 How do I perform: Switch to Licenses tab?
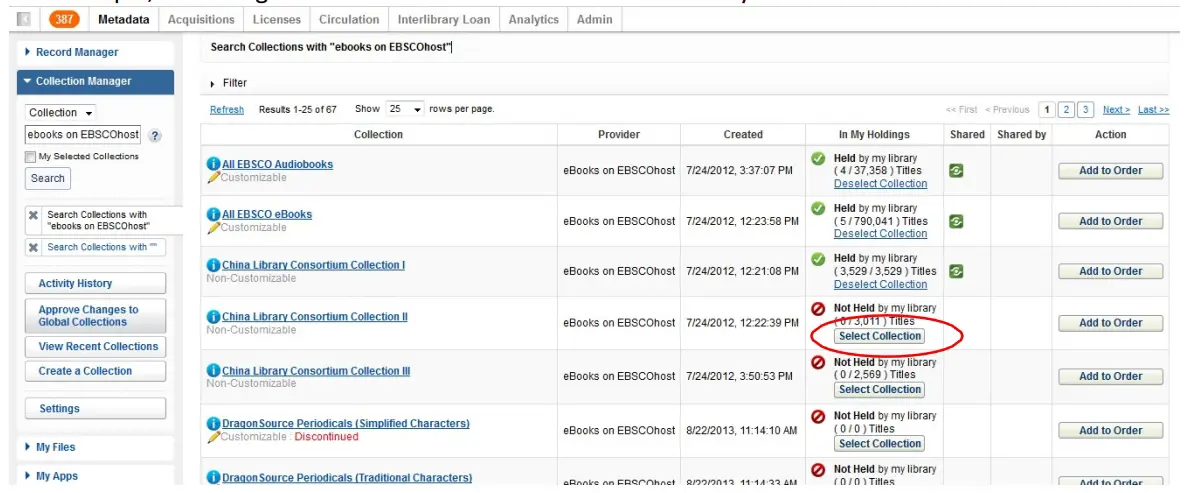tap(277, 20)
